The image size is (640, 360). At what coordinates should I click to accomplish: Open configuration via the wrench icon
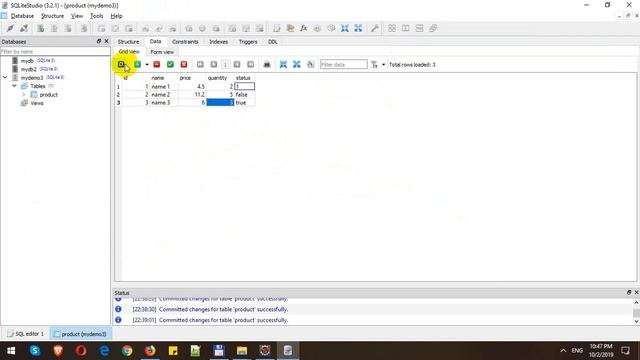pyautogui.click(x=374, y=28)
